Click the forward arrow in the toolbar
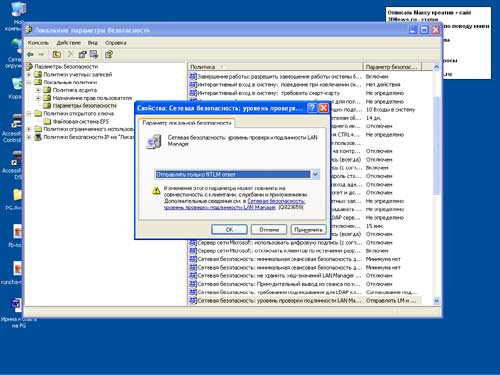Screen dimensions: 500x375 pyautogui.click(x=41, y=54)
